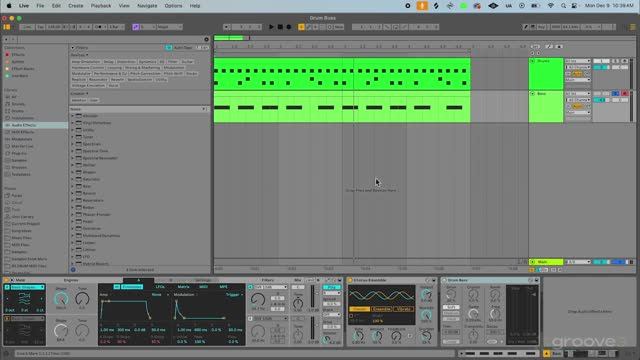The width and height of the screenshot is (640, 360).
Task: Open the scale name dropdown in control bar
Action: click(x=169, y=27)
